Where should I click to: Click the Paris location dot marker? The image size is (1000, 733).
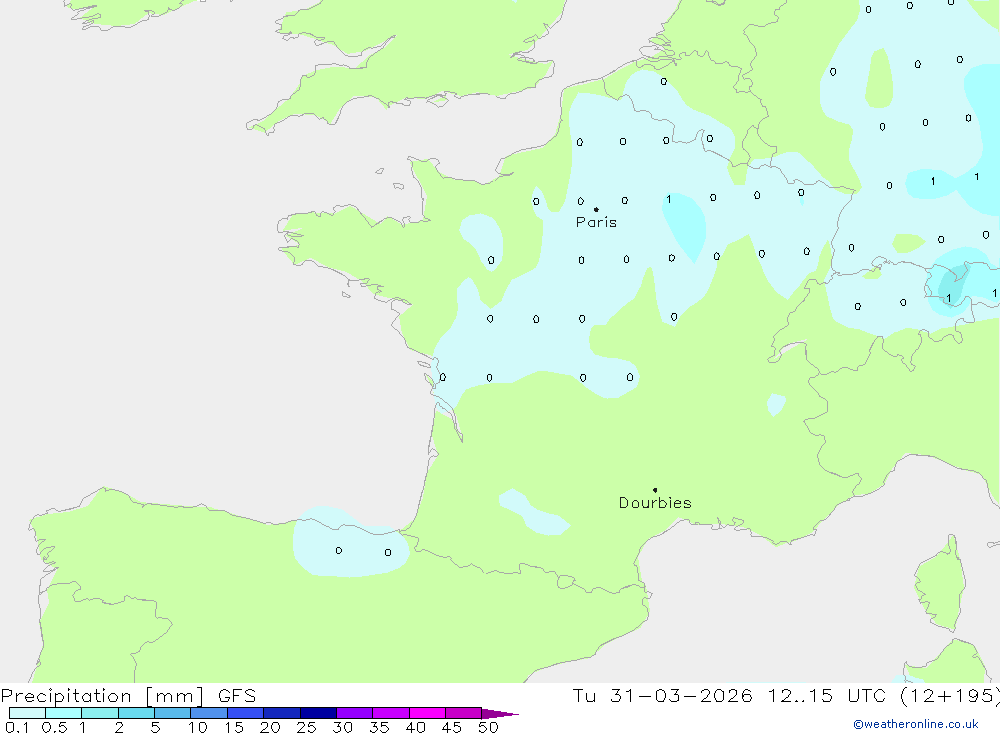pyautogui.click(x=596, y=209)
